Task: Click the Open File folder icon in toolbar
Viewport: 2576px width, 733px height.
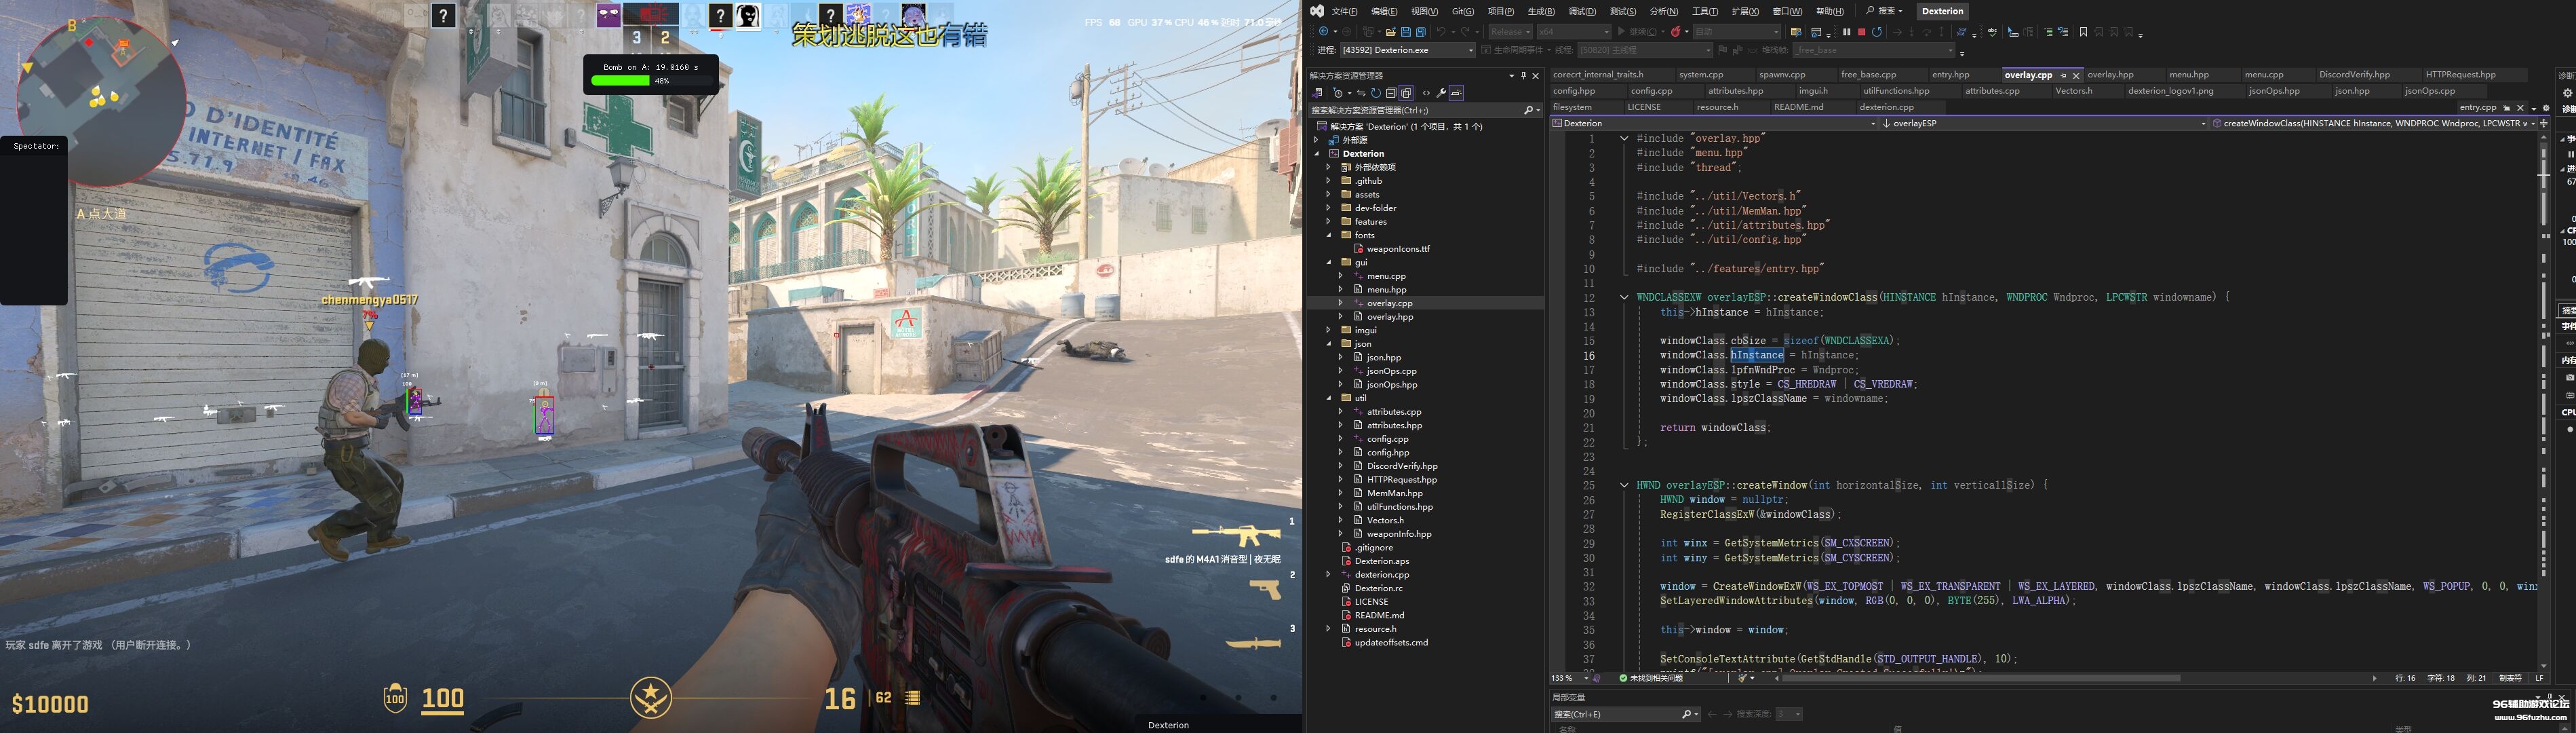Action: click(1391, 32)
